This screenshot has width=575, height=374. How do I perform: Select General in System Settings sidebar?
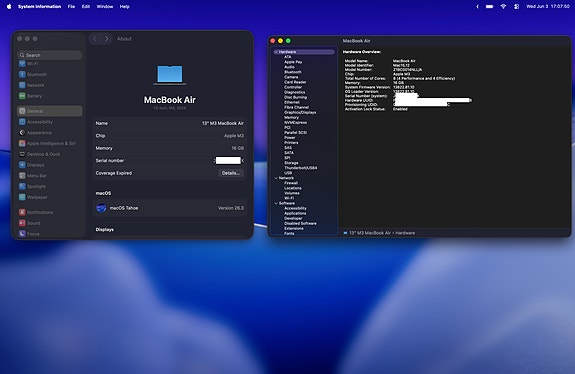50,111
